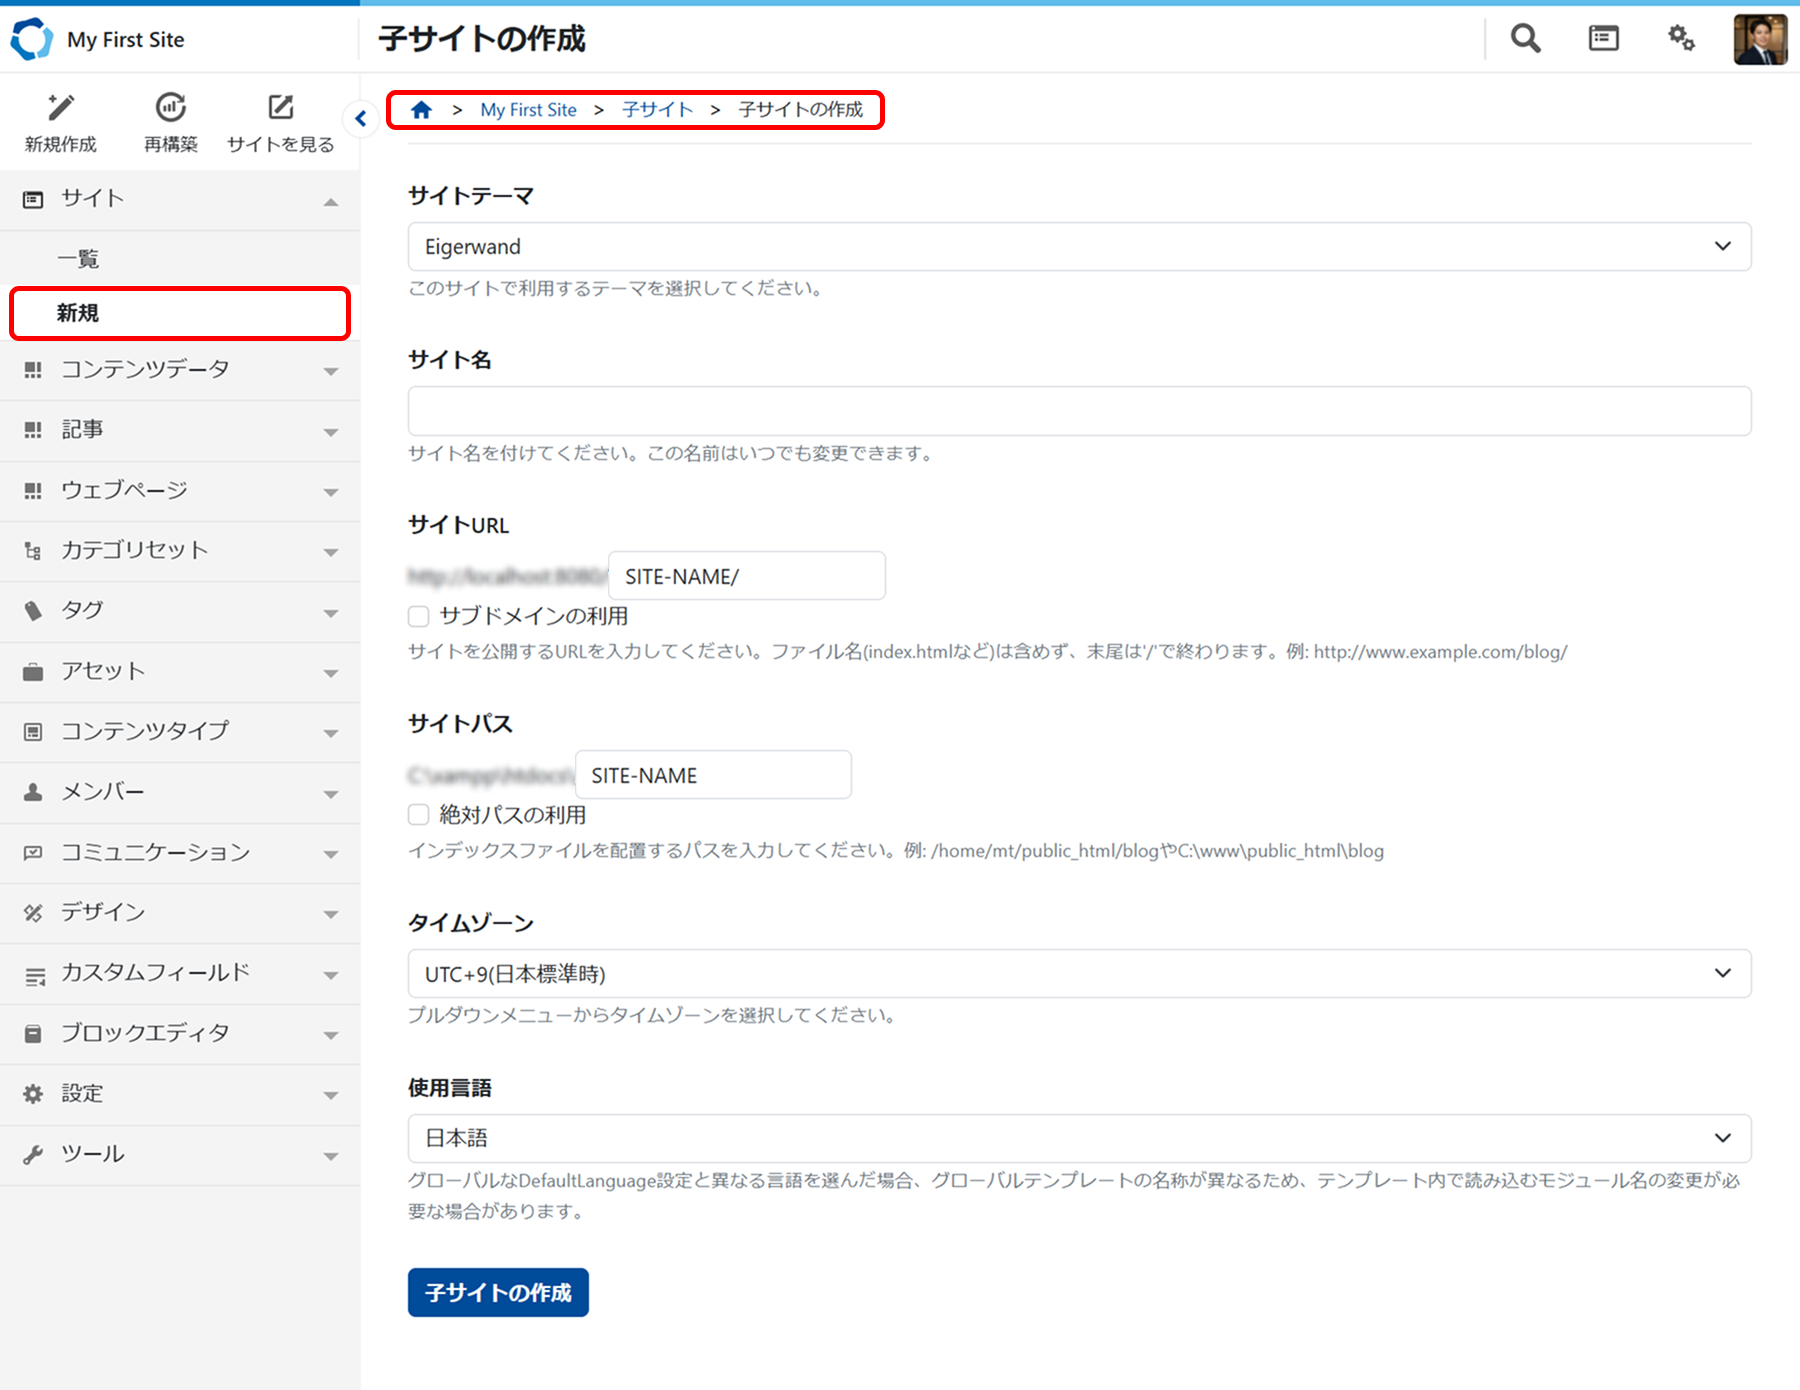Open My First Site breadcrumb link
The image size is (1800, 1390).
pyautogui.click(x=528, y=109)
